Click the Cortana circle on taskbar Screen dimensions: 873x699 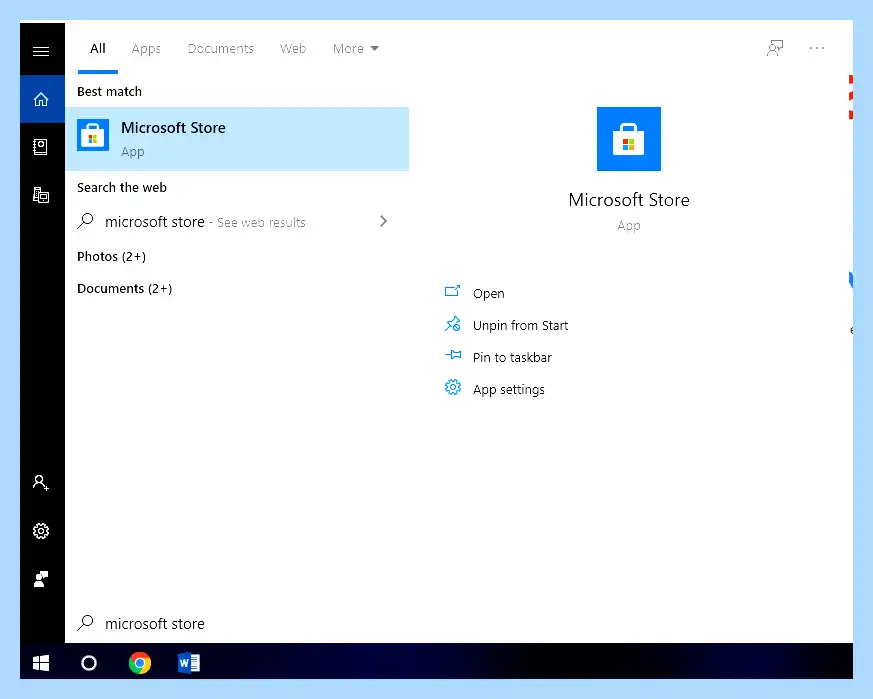[x=89, y=663]
